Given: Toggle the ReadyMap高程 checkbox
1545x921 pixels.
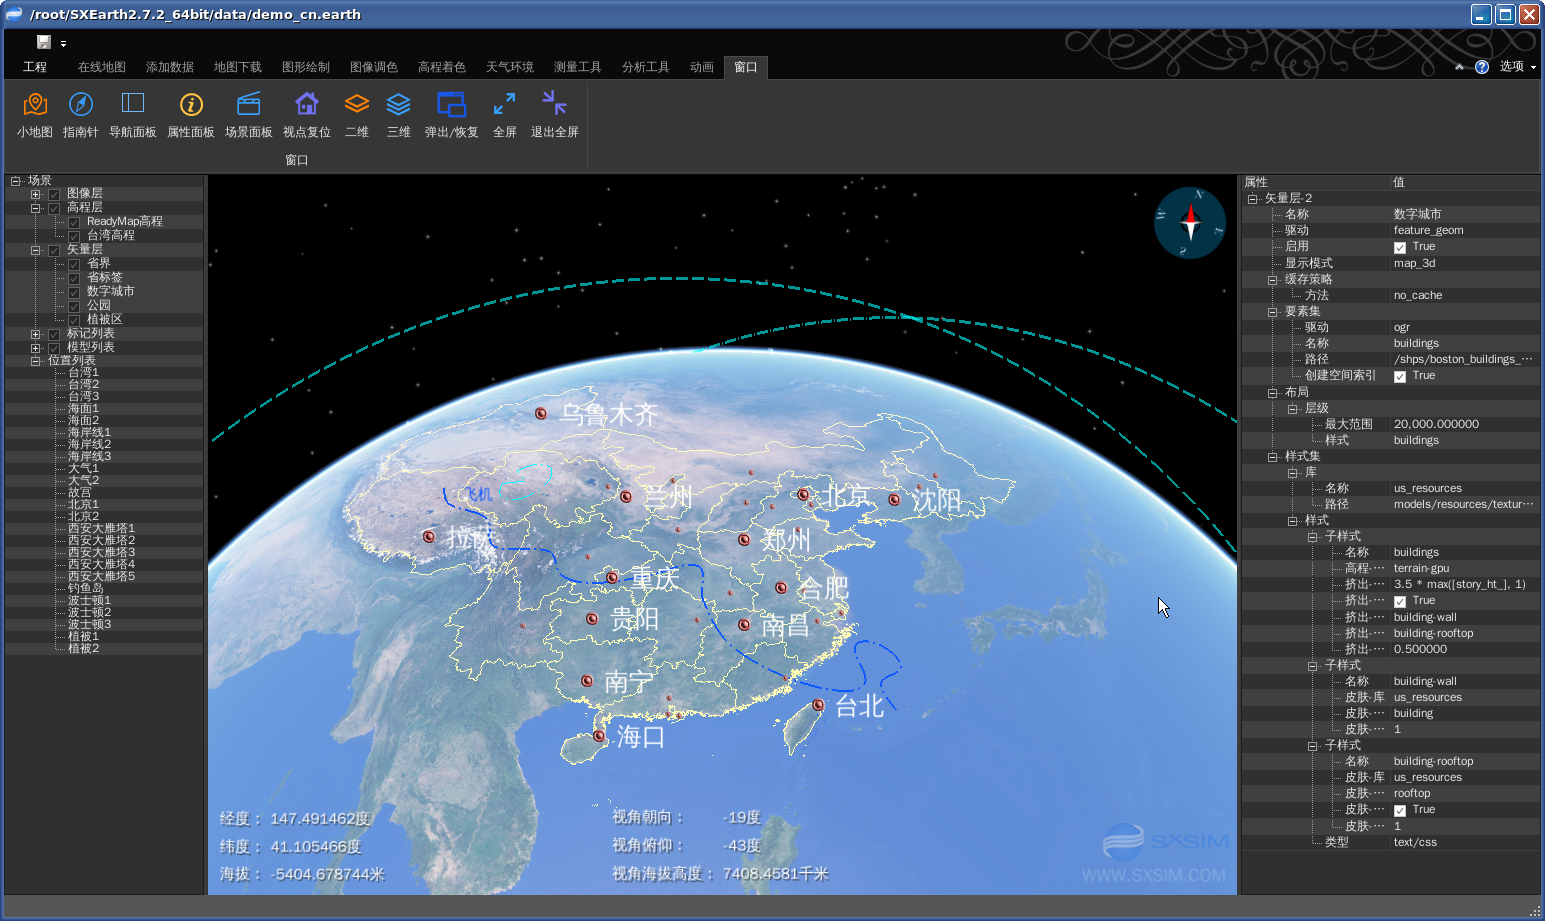Looking at the screenshot, I should 74,222.
